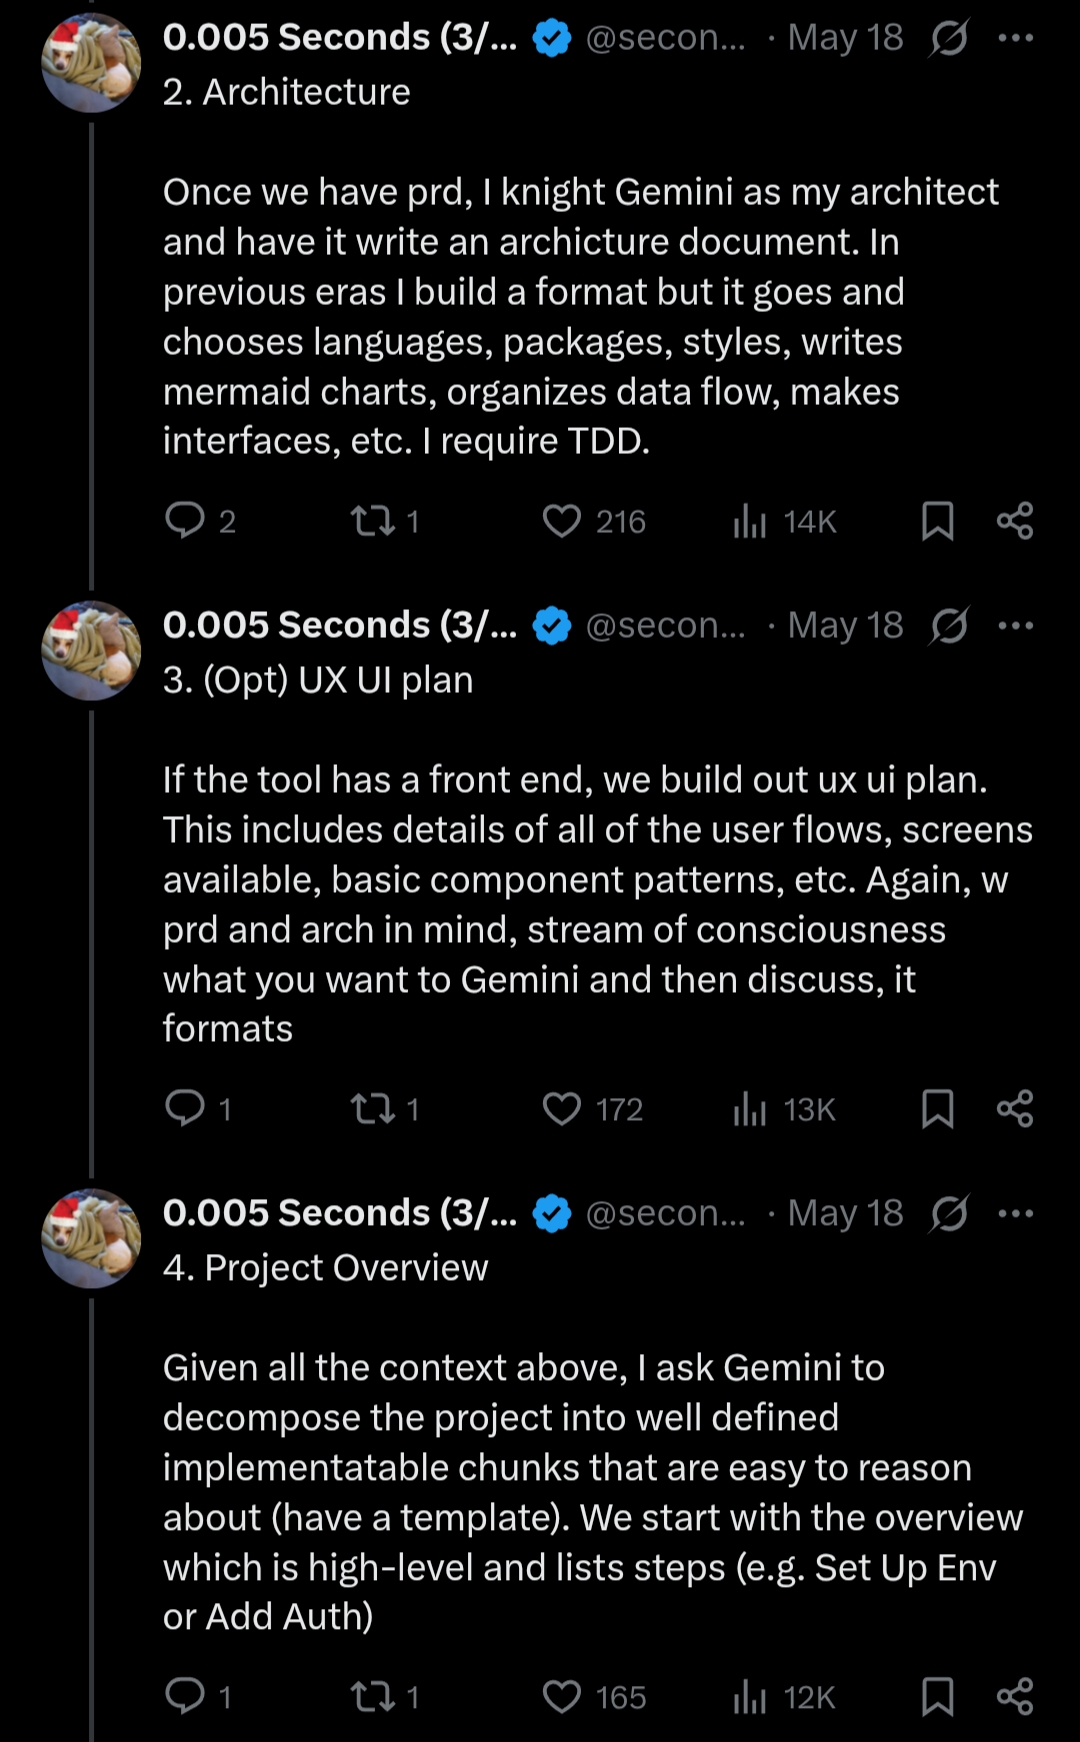This screenshot has height=1742, width=1080.
Task: Like the Architecture tweet with 216 likes
Action: tap(562, 521)
